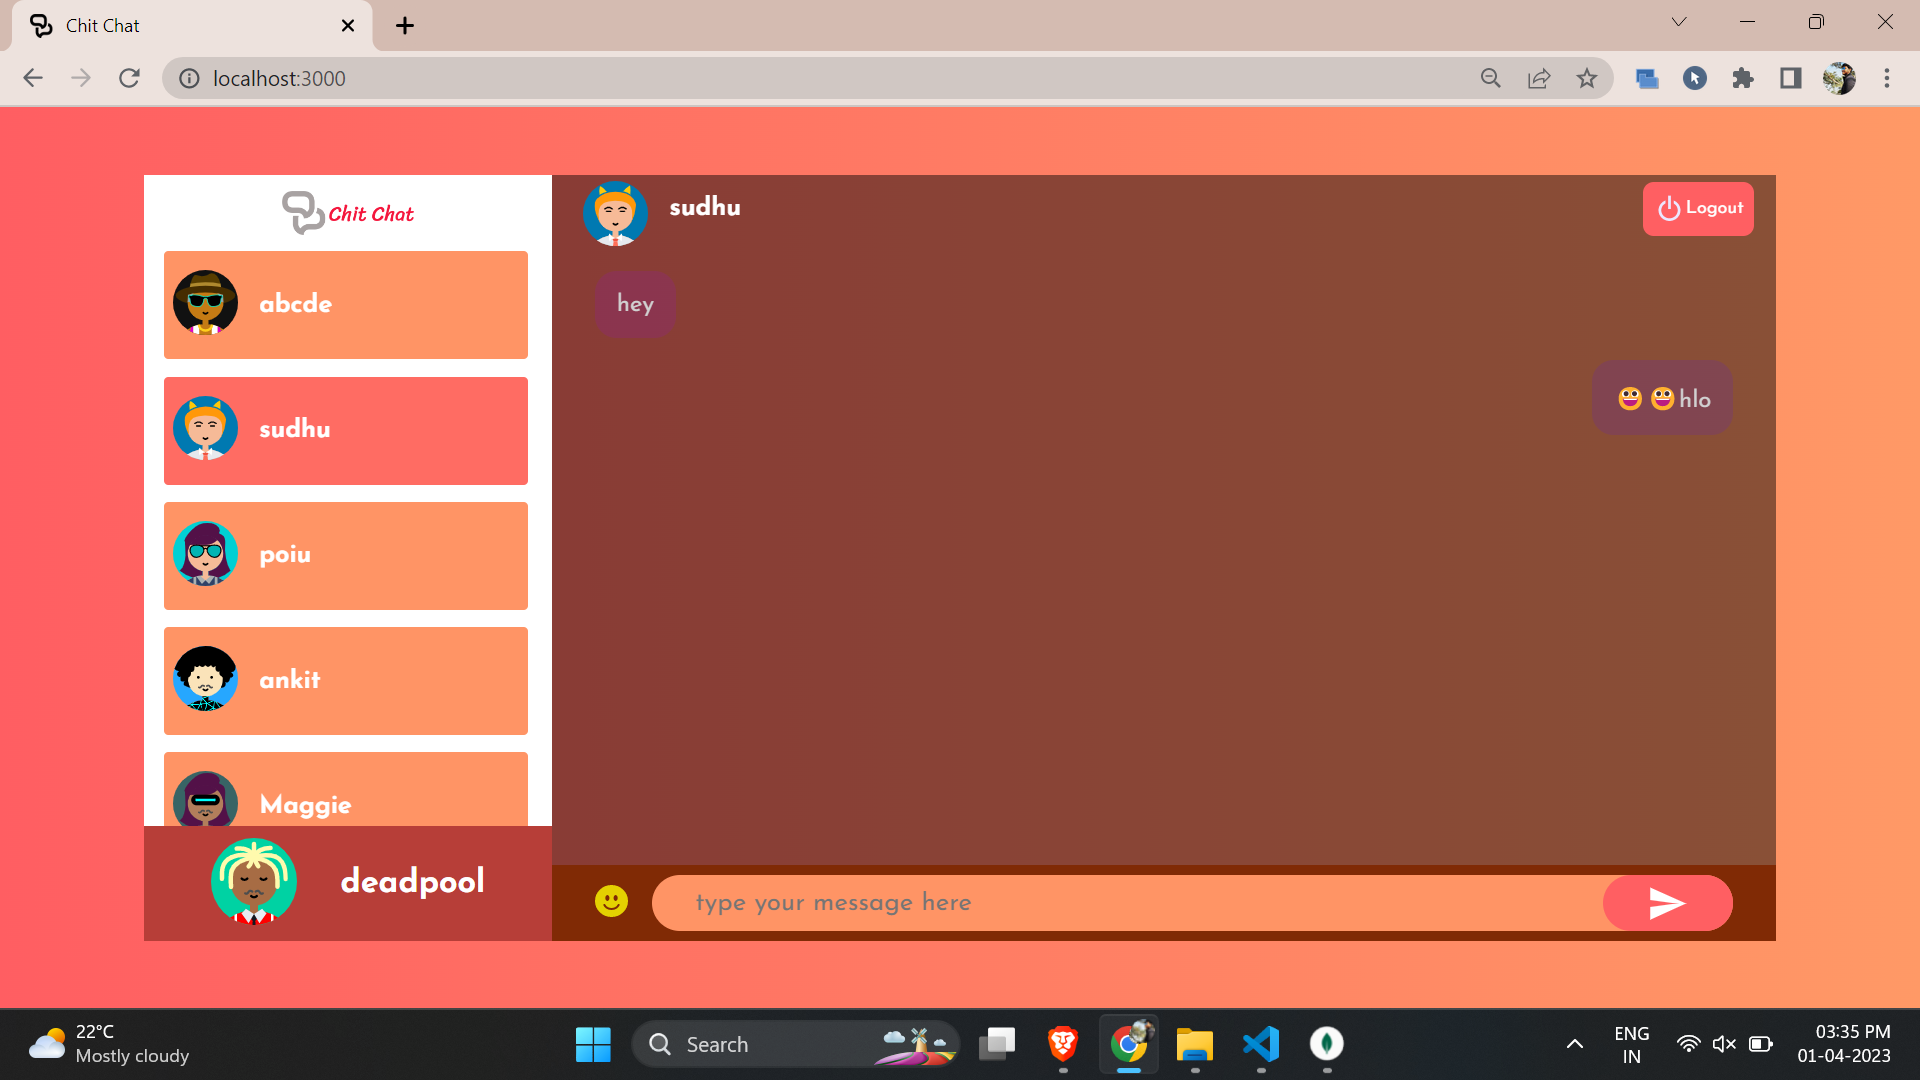Reload the page
The height and width of the screenshot is (1080, 1920).
click(129, 78)
